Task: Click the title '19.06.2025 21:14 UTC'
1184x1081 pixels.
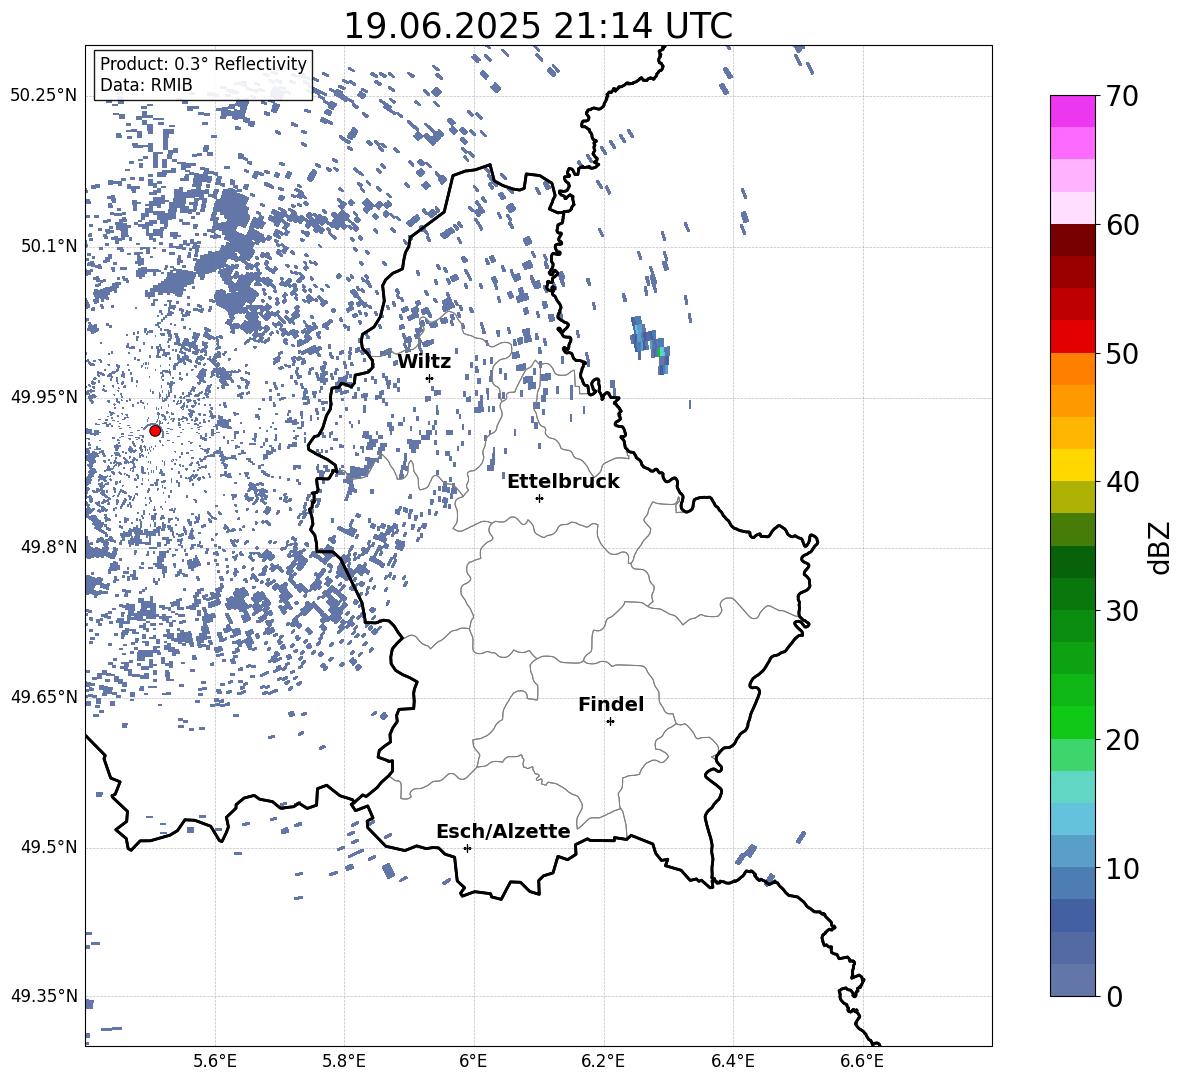Action: [538, 26]
